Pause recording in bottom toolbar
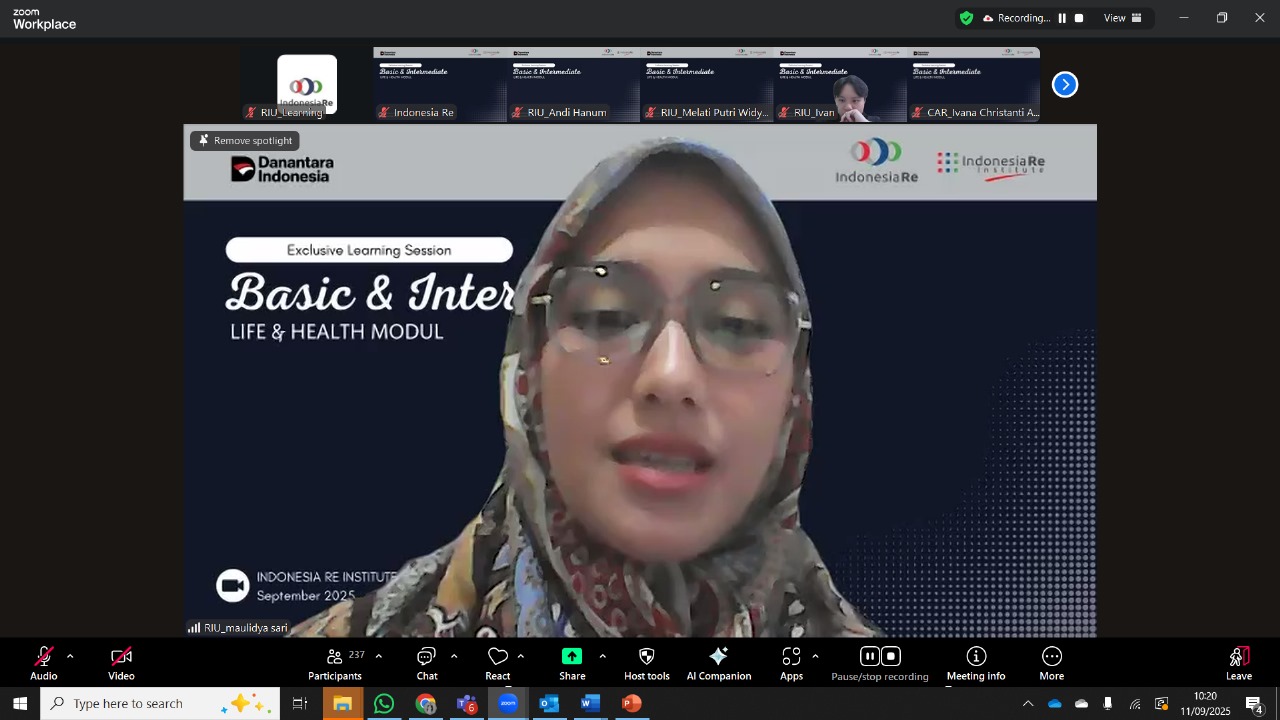 (869, 657)
